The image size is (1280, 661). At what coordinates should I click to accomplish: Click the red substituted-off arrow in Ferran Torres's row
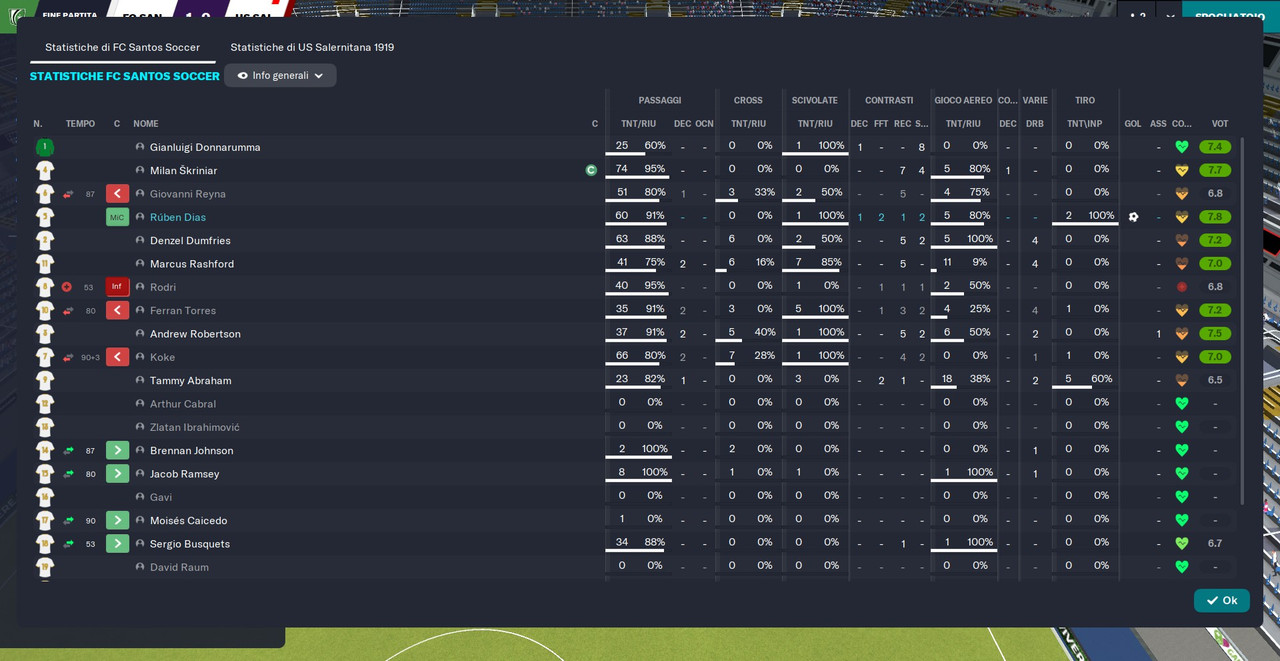pyautogui.click(x=117, y=310)
